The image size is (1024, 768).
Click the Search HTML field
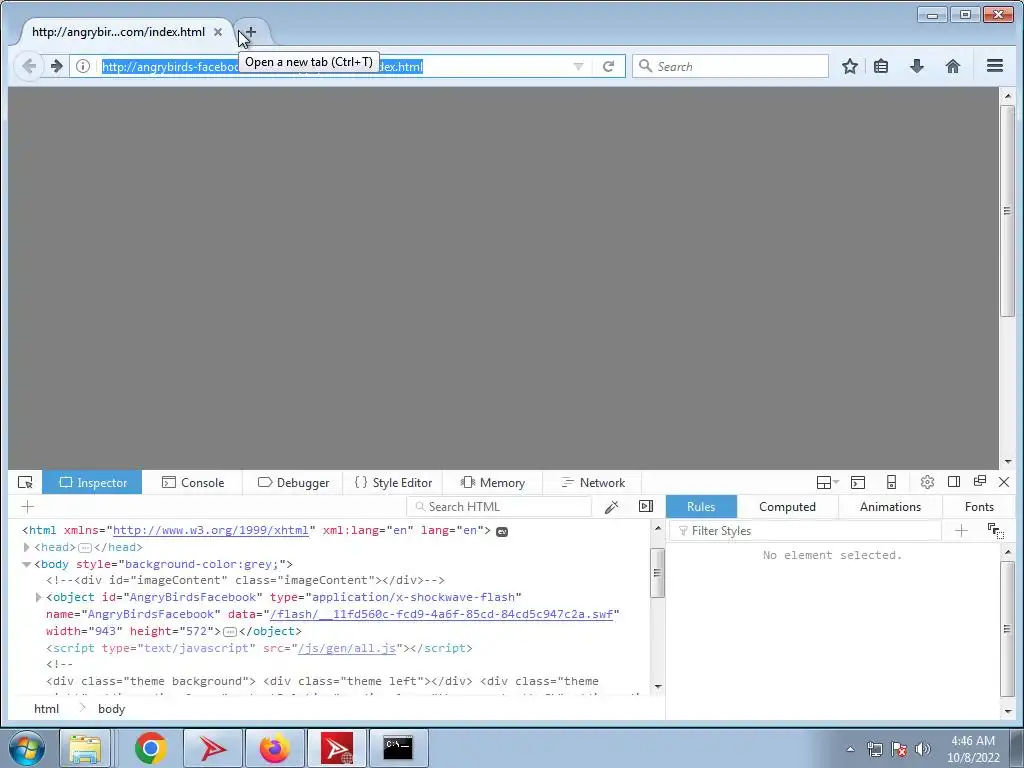coord(499,507)
